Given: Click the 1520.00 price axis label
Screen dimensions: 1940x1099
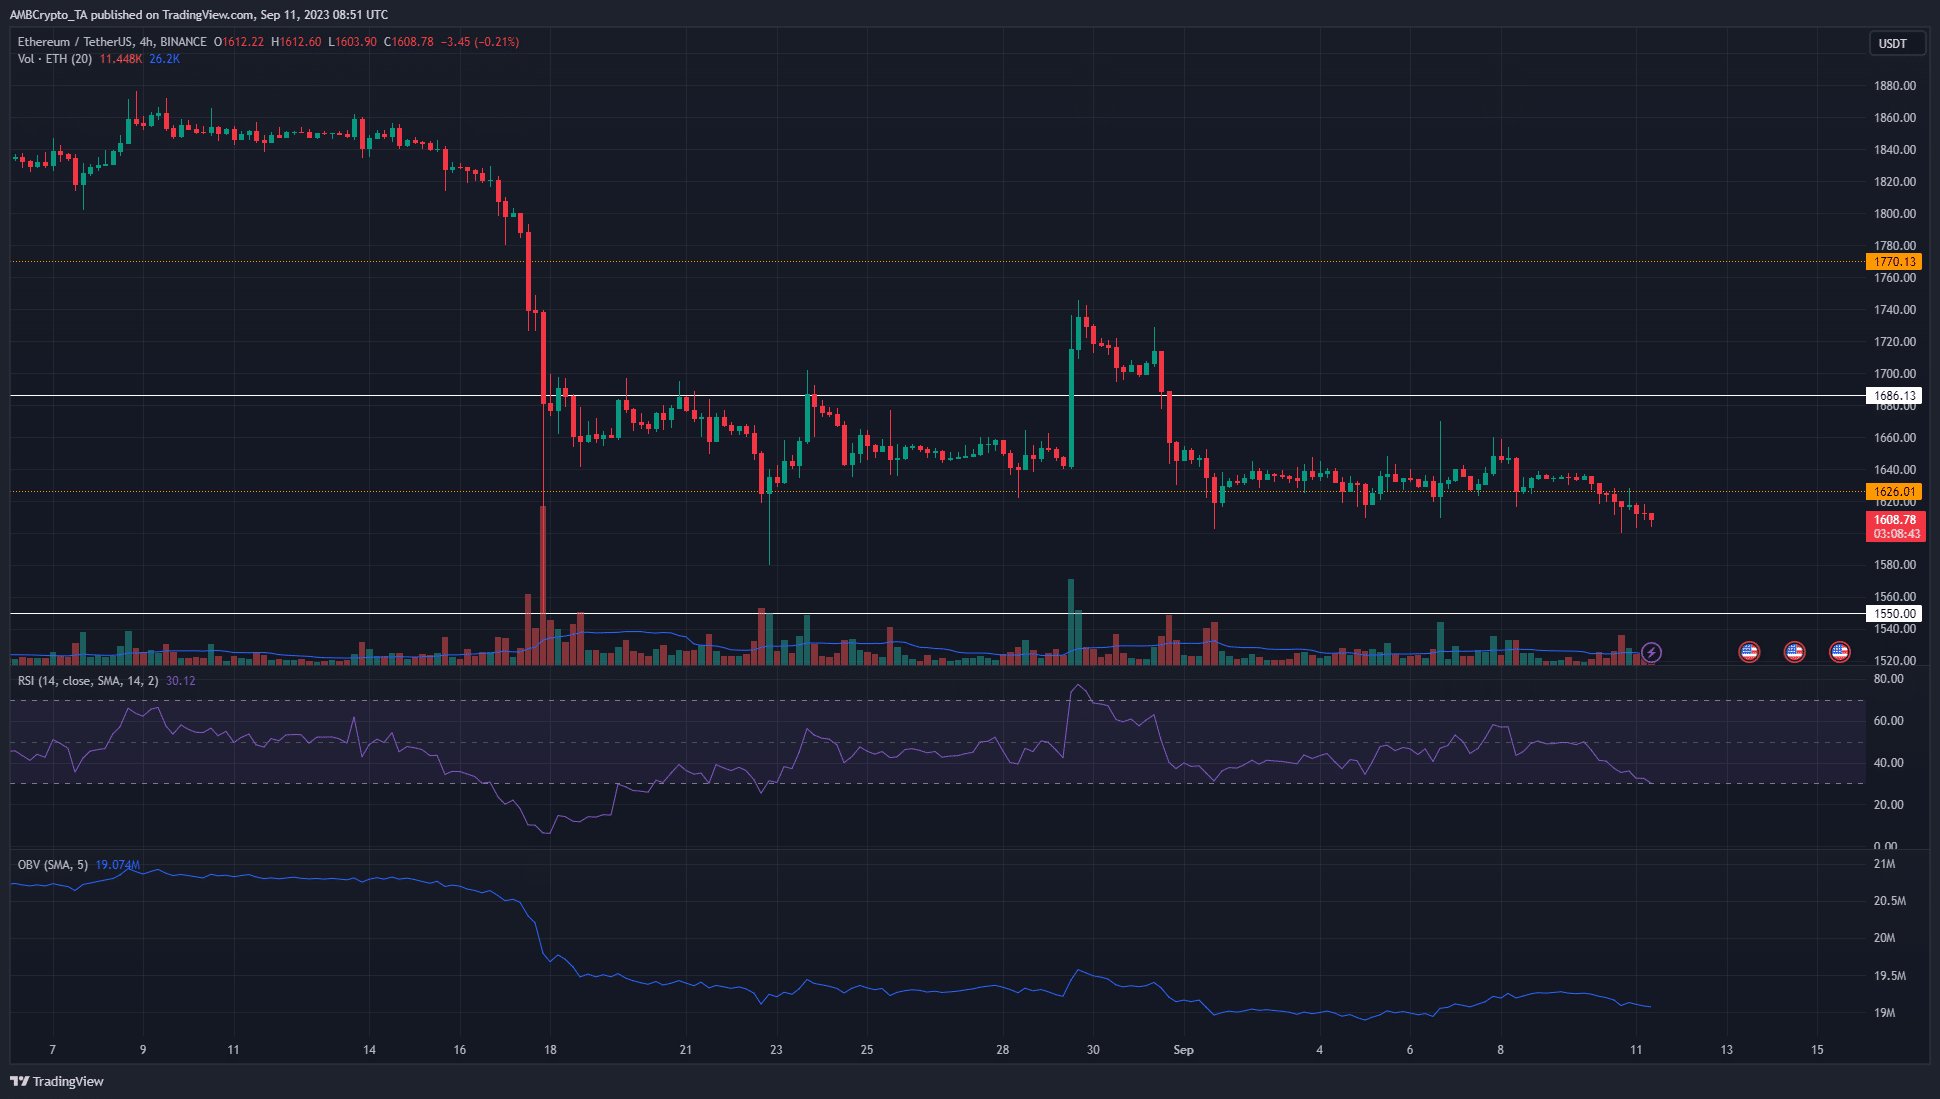Looking at the screenshot, I should click(1895, 661).
